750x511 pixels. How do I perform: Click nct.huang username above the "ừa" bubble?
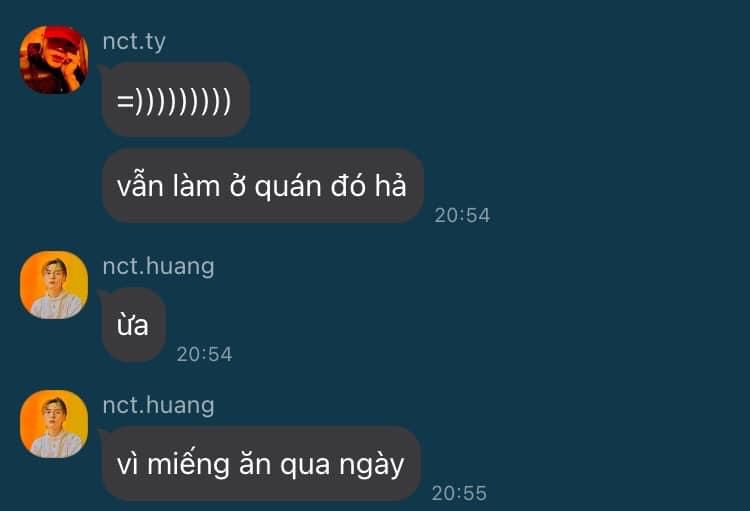(x=158, y=267)
